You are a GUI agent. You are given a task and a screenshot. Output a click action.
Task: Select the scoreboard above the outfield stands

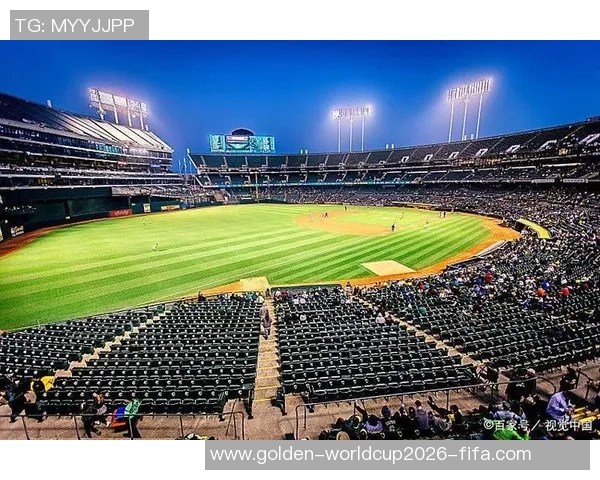(x=242, y=142)
